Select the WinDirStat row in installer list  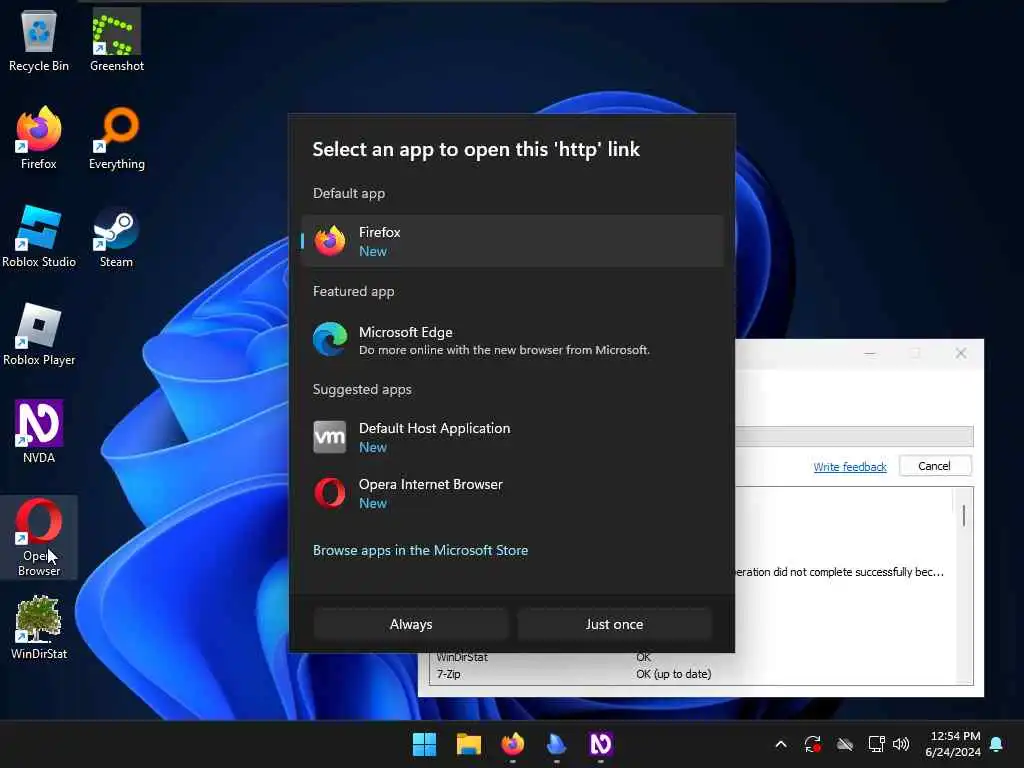click(x=692, y=657)
